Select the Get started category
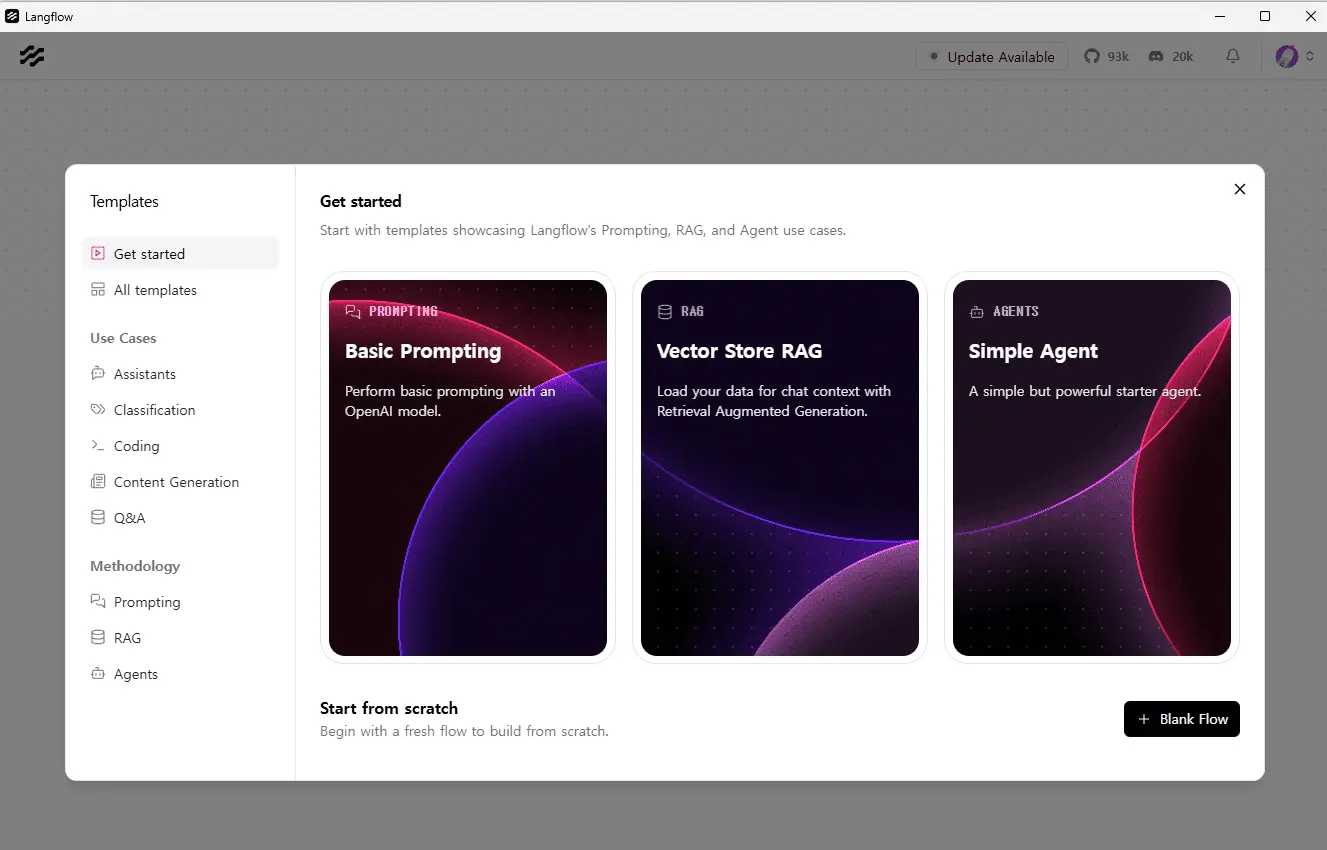Image resolution: width=1327 pixels, height=850 pixels. 180,254
